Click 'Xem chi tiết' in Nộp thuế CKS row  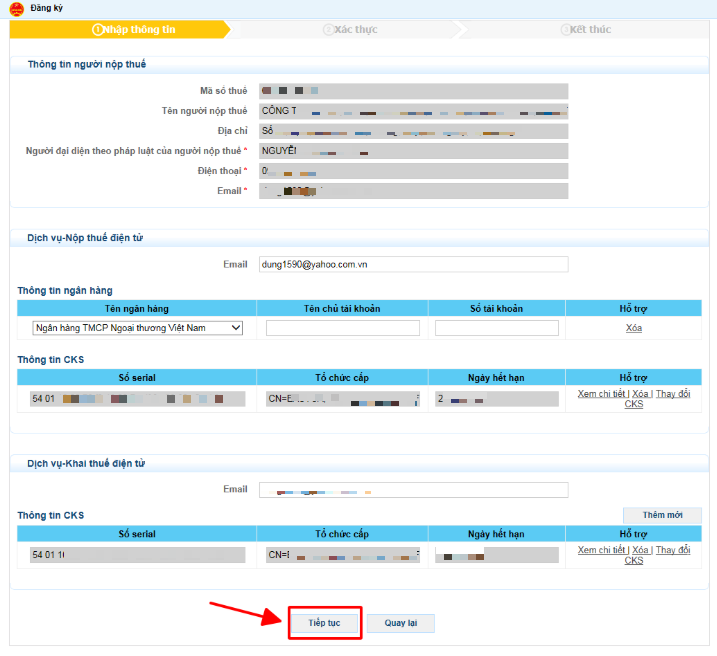coord(601,394)
